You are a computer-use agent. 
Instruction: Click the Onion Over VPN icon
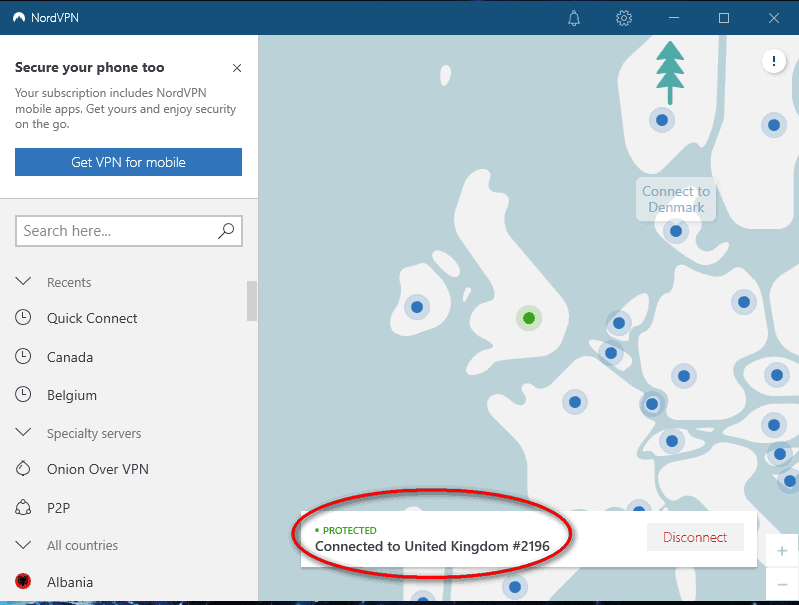coord(23,468)
